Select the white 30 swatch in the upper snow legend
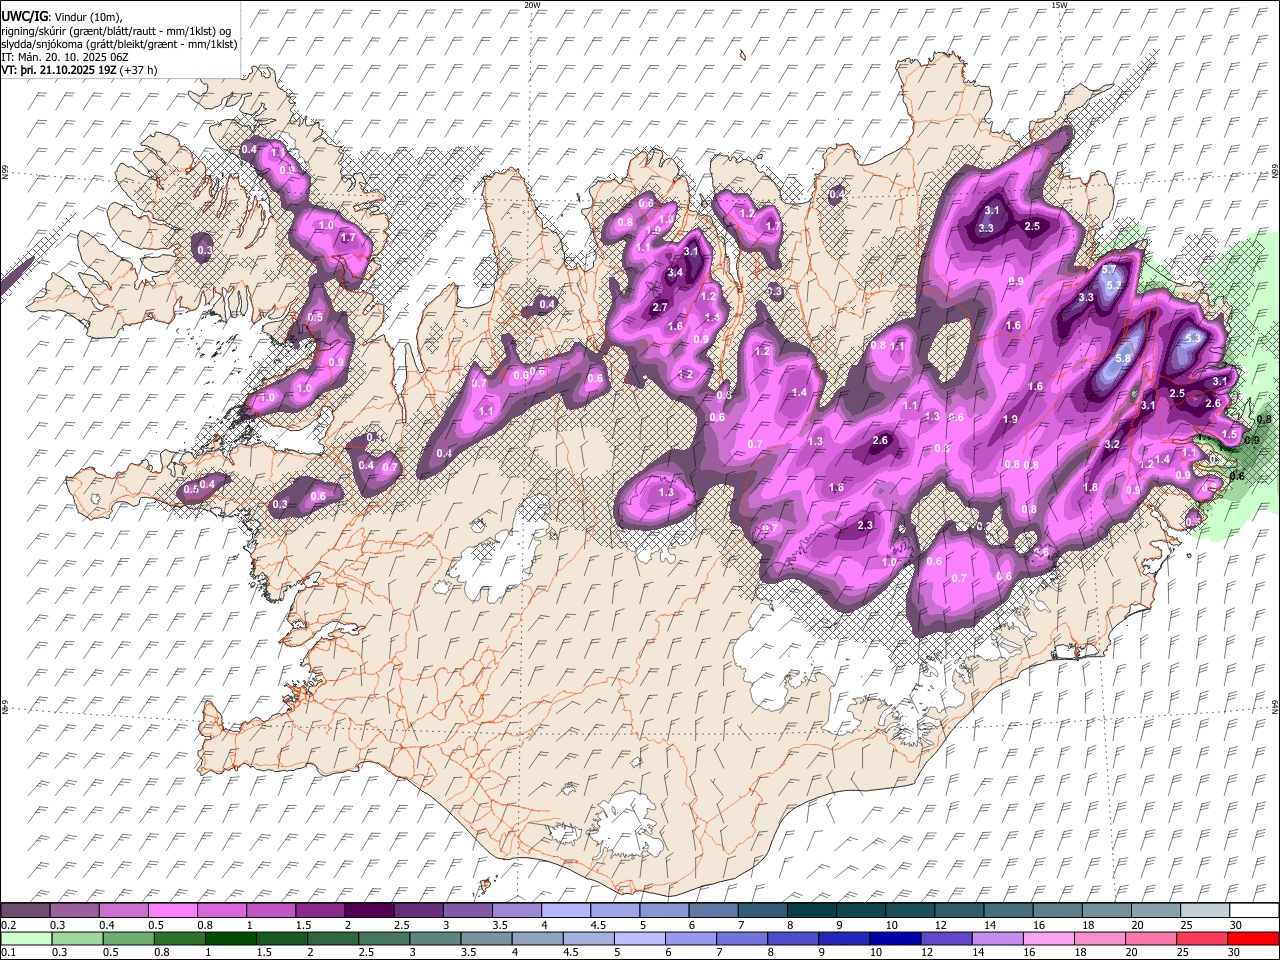The width and height of the screenshot is (1280, 960). coord(1254,911)
